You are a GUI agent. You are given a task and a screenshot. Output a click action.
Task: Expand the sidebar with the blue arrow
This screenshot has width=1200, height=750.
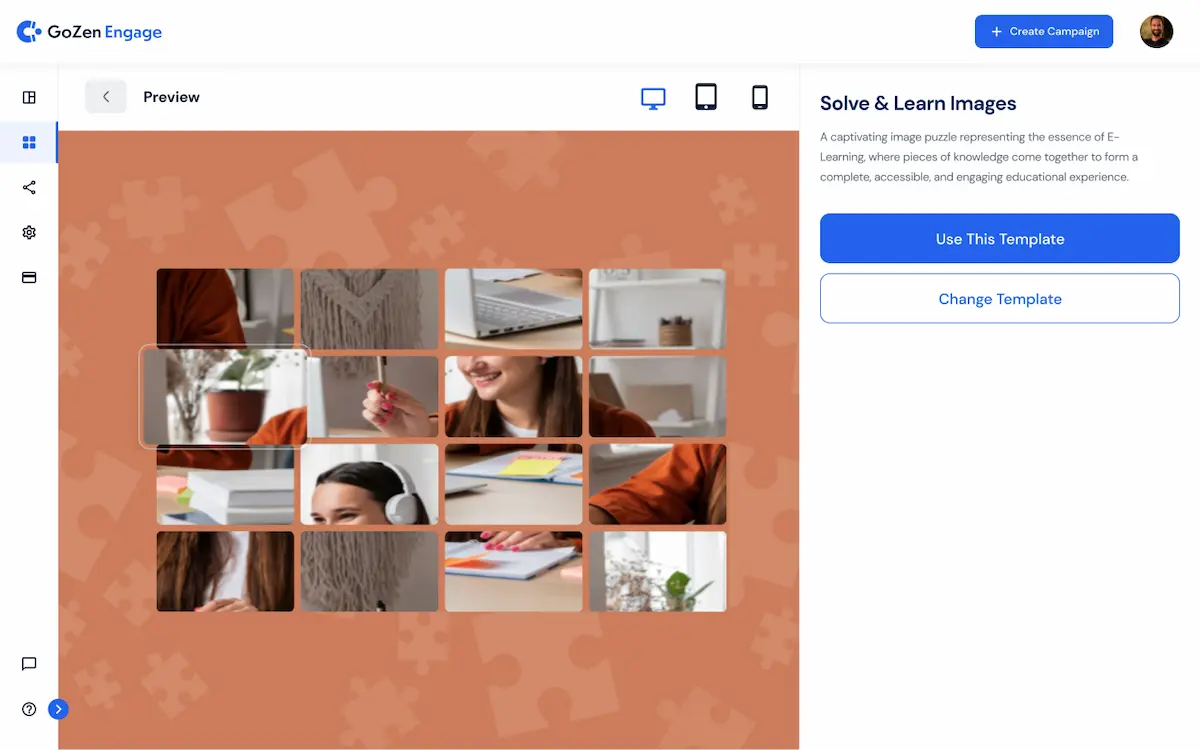[x=58, y=709]
